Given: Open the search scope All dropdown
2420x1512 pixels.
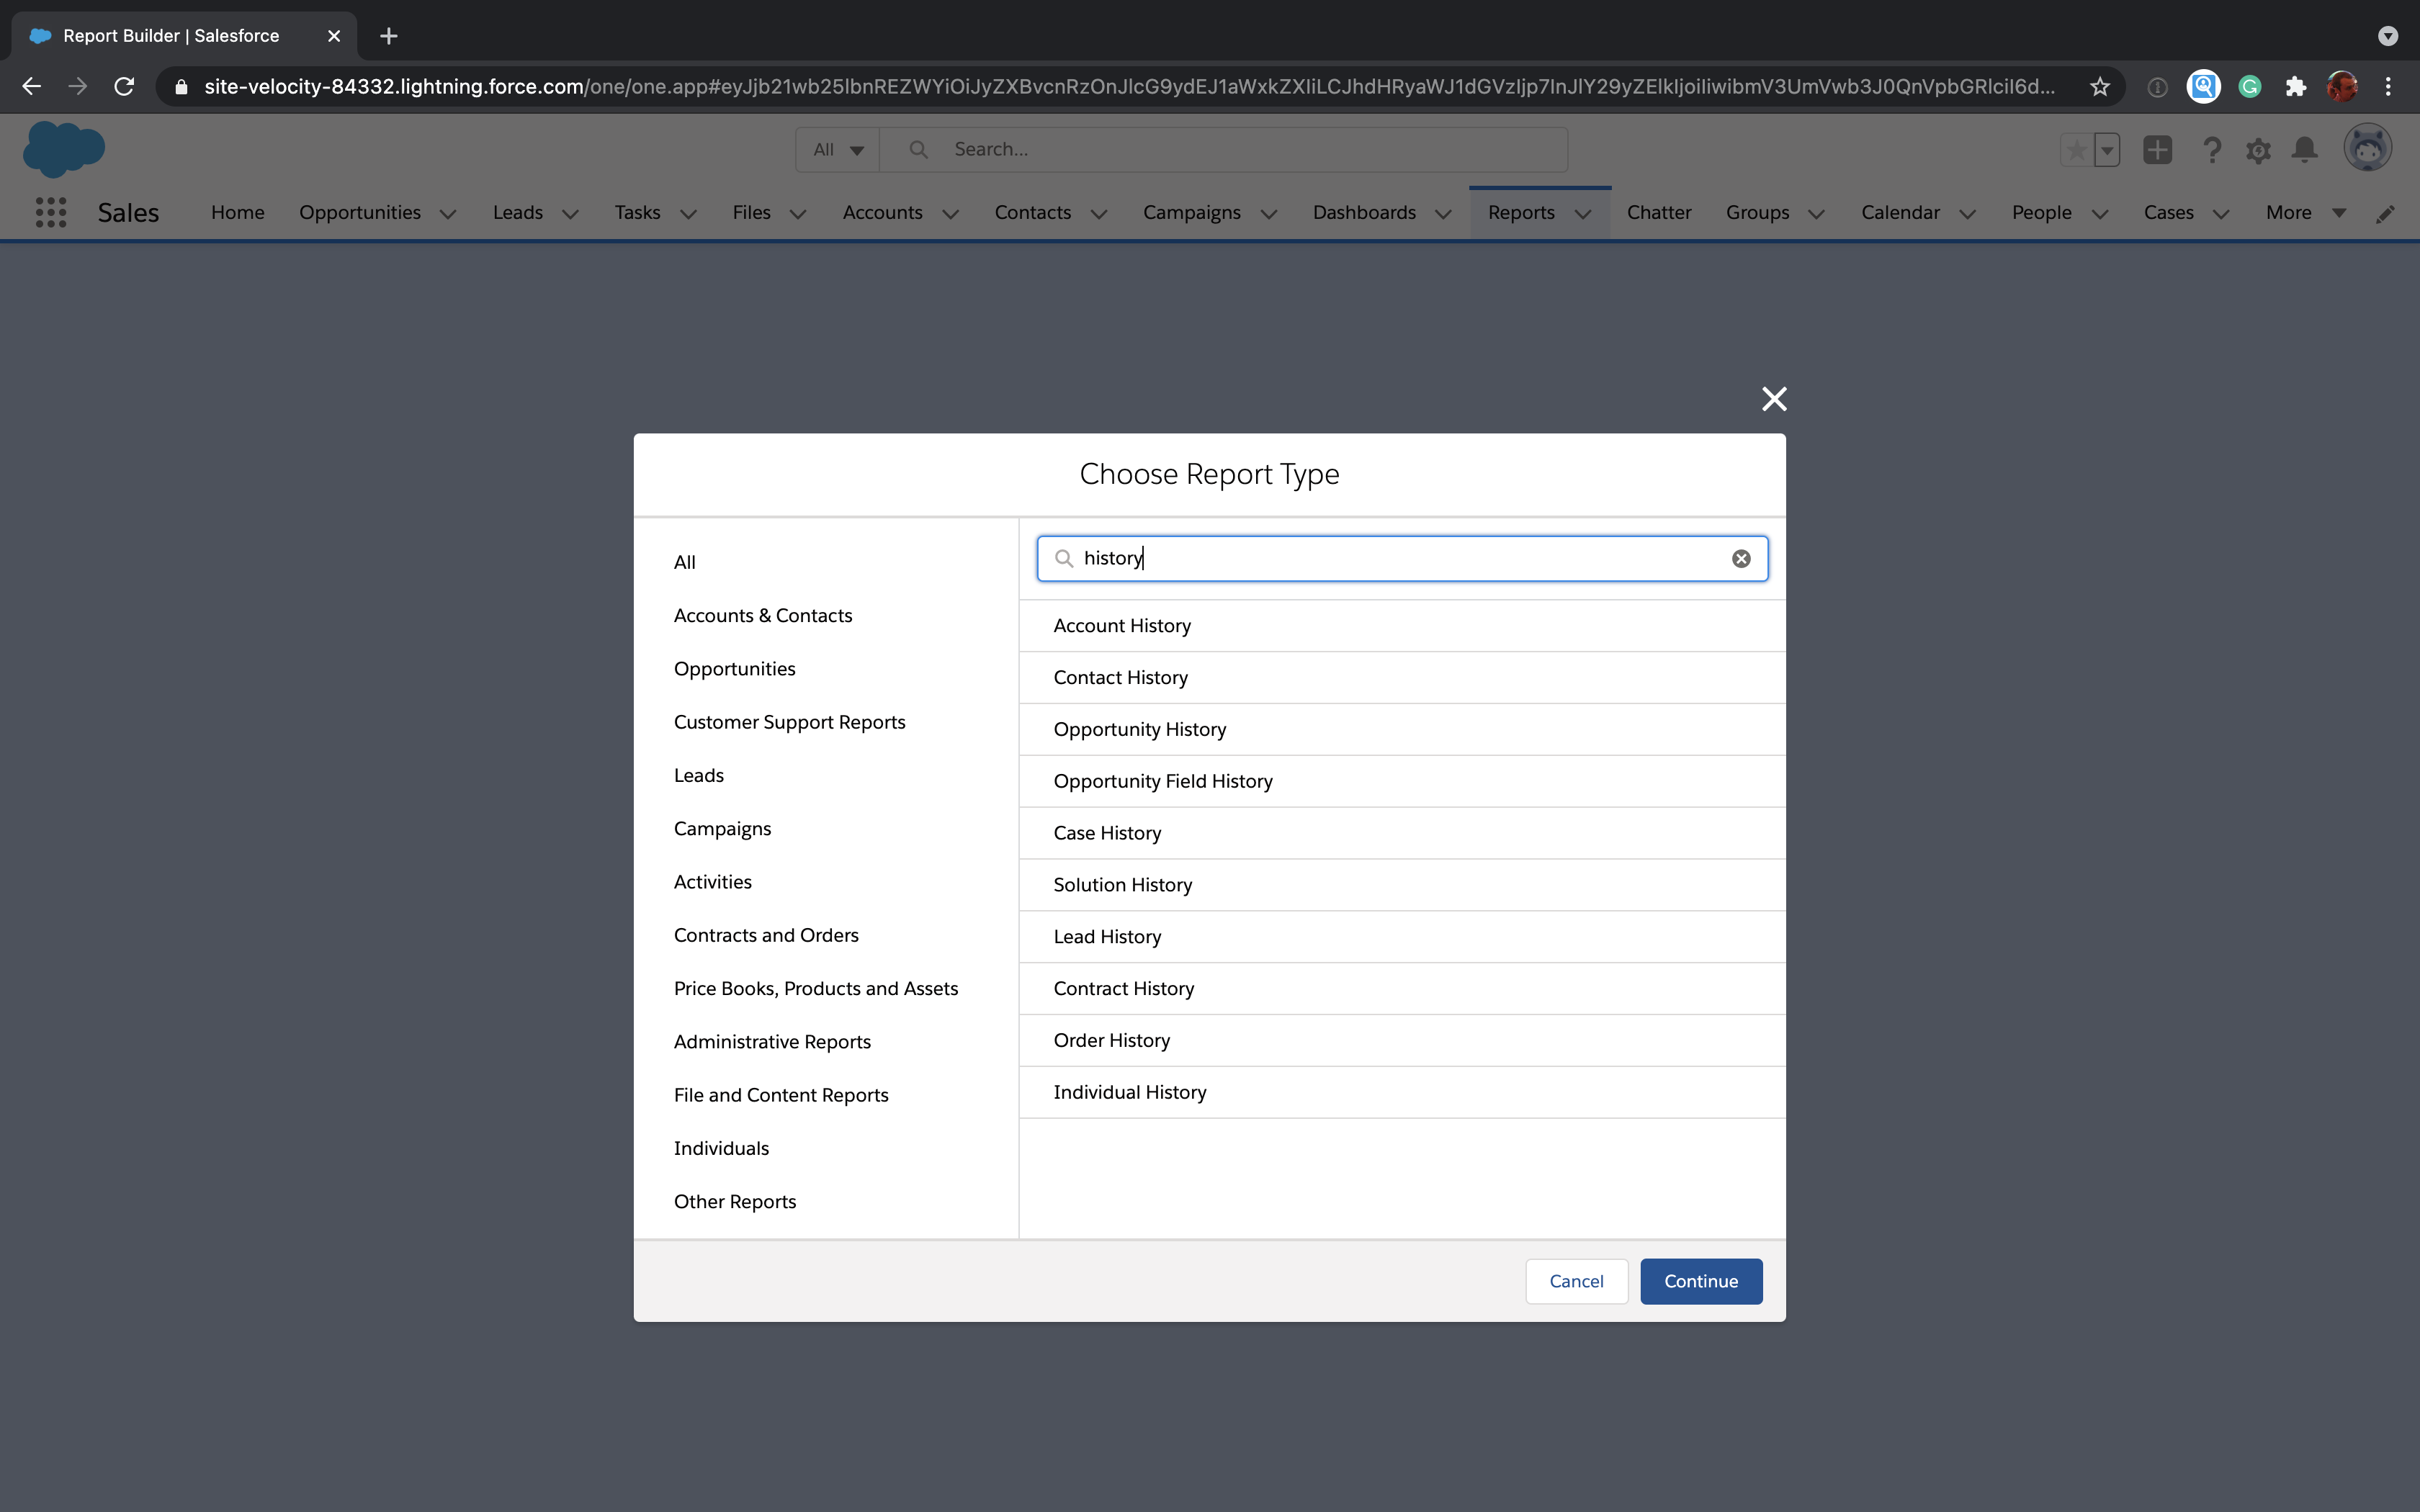Looking at the screenshot, I should (836, 148).
